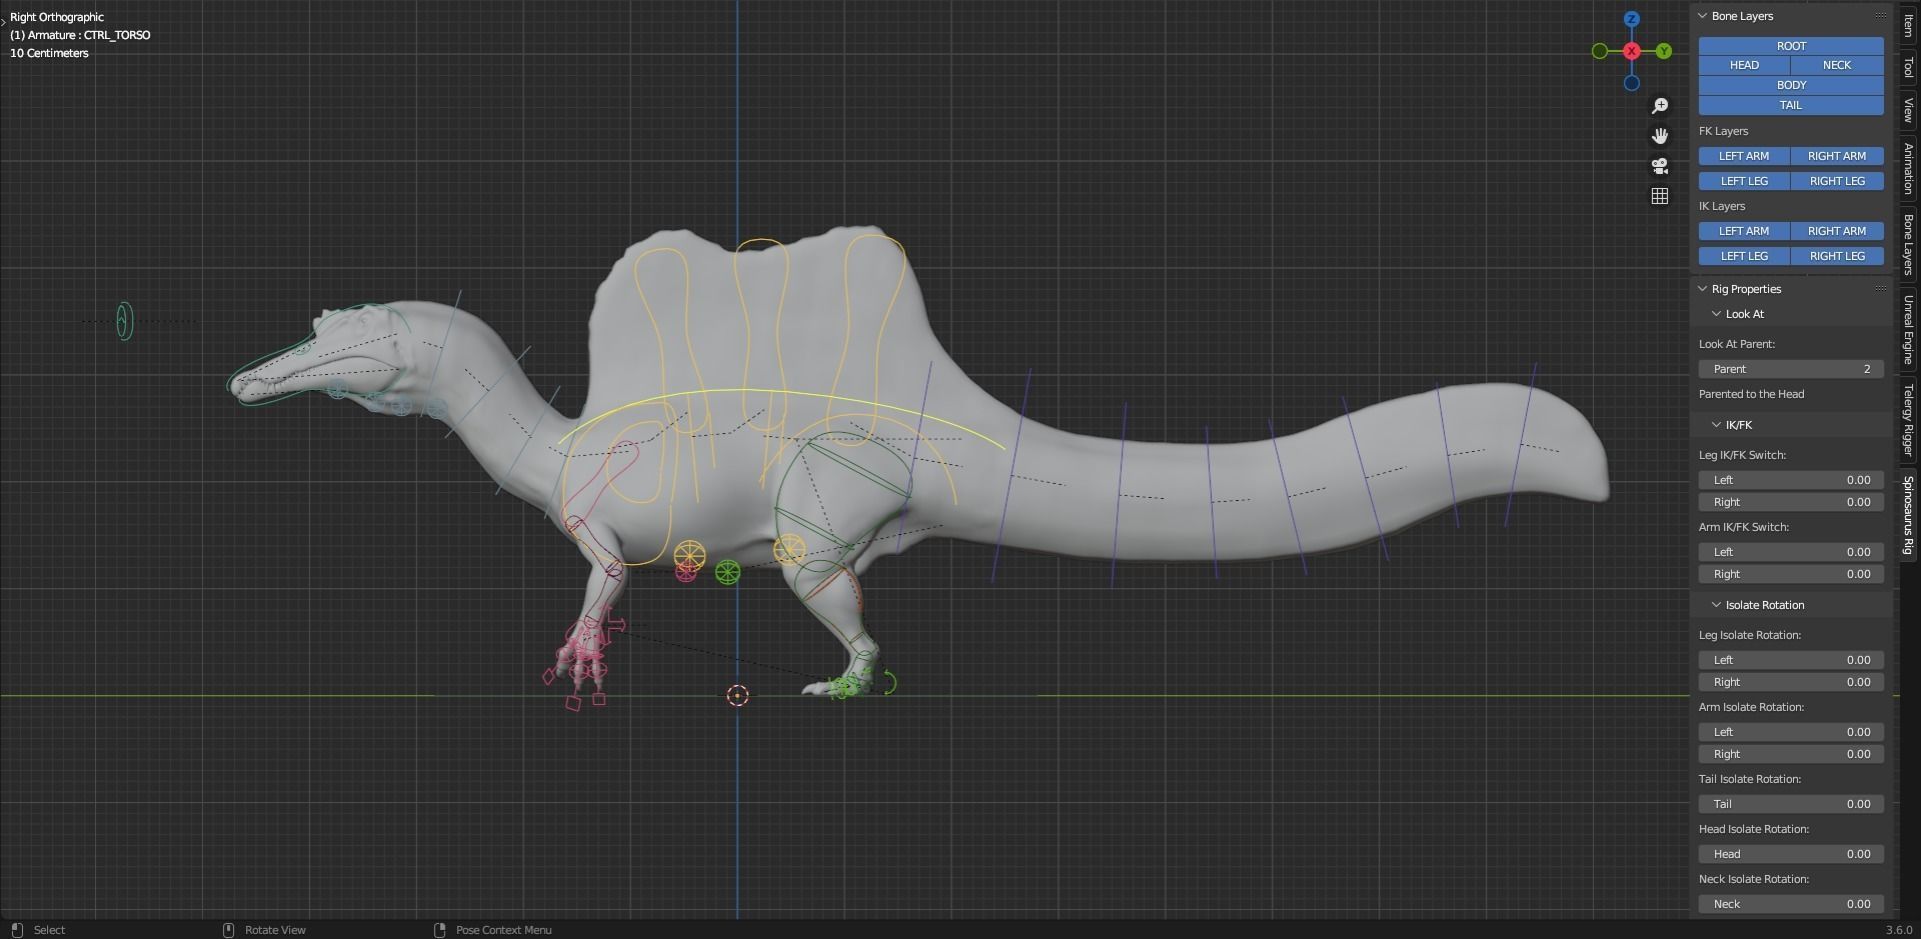Image resolution: width=1921 pixels, height=939 pixels.
Task: Open the View sidebar tab
Action: coord(1908,110)
